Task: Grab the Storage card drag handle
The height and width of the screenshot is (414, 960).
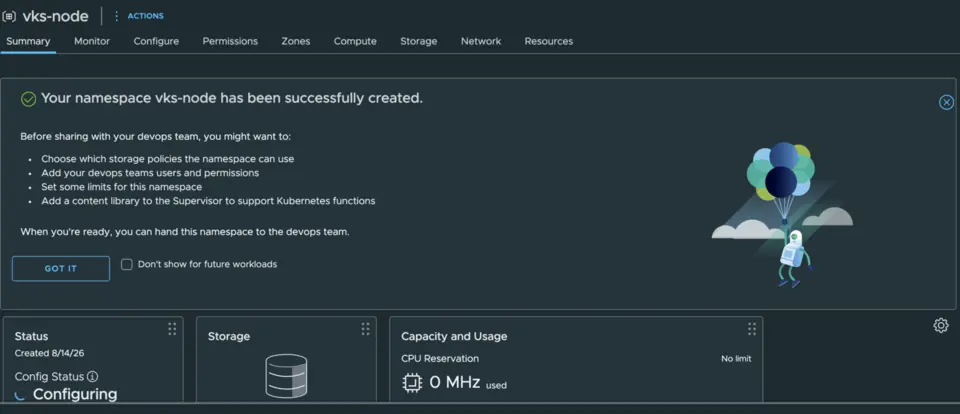Action: pos(366,329)
